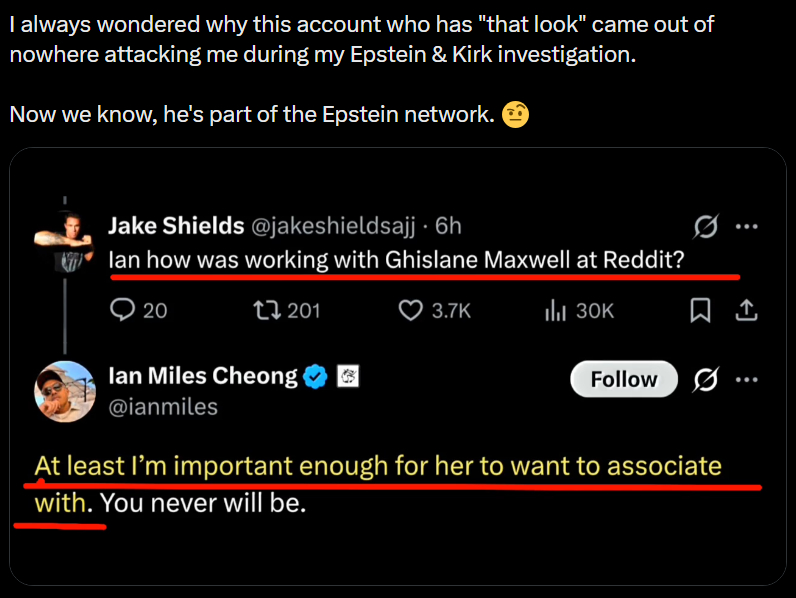The height and width of the screenshot is (598, 796).
Task: Like the Jake Shields tweet
Action: click(412, 311)
